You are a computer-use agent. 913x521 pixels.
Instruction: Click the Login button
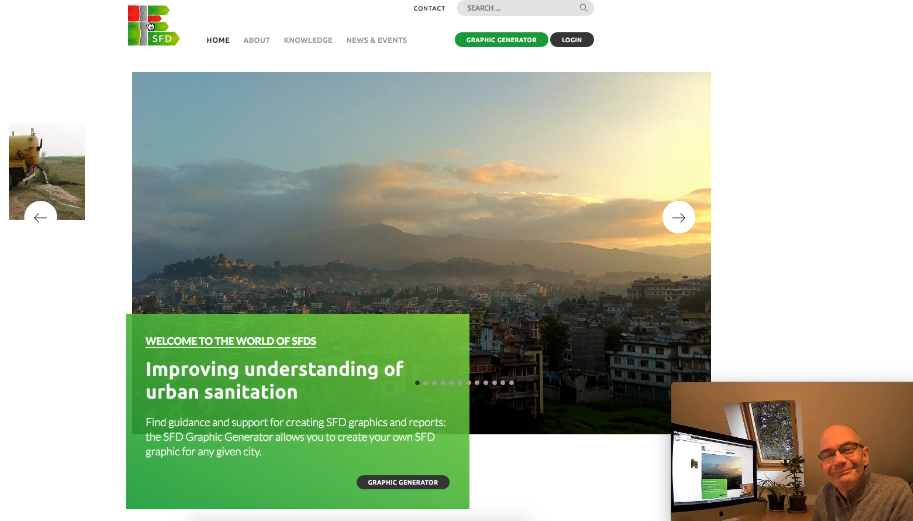[x=572, y=40]
